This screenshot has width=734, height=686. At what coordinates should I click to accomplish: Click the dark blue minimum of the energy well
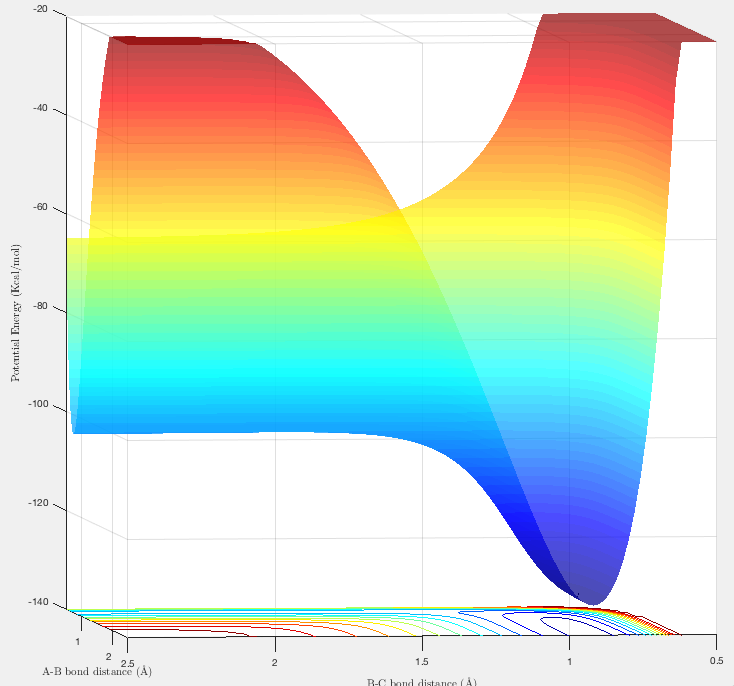(x=593, y=599)
